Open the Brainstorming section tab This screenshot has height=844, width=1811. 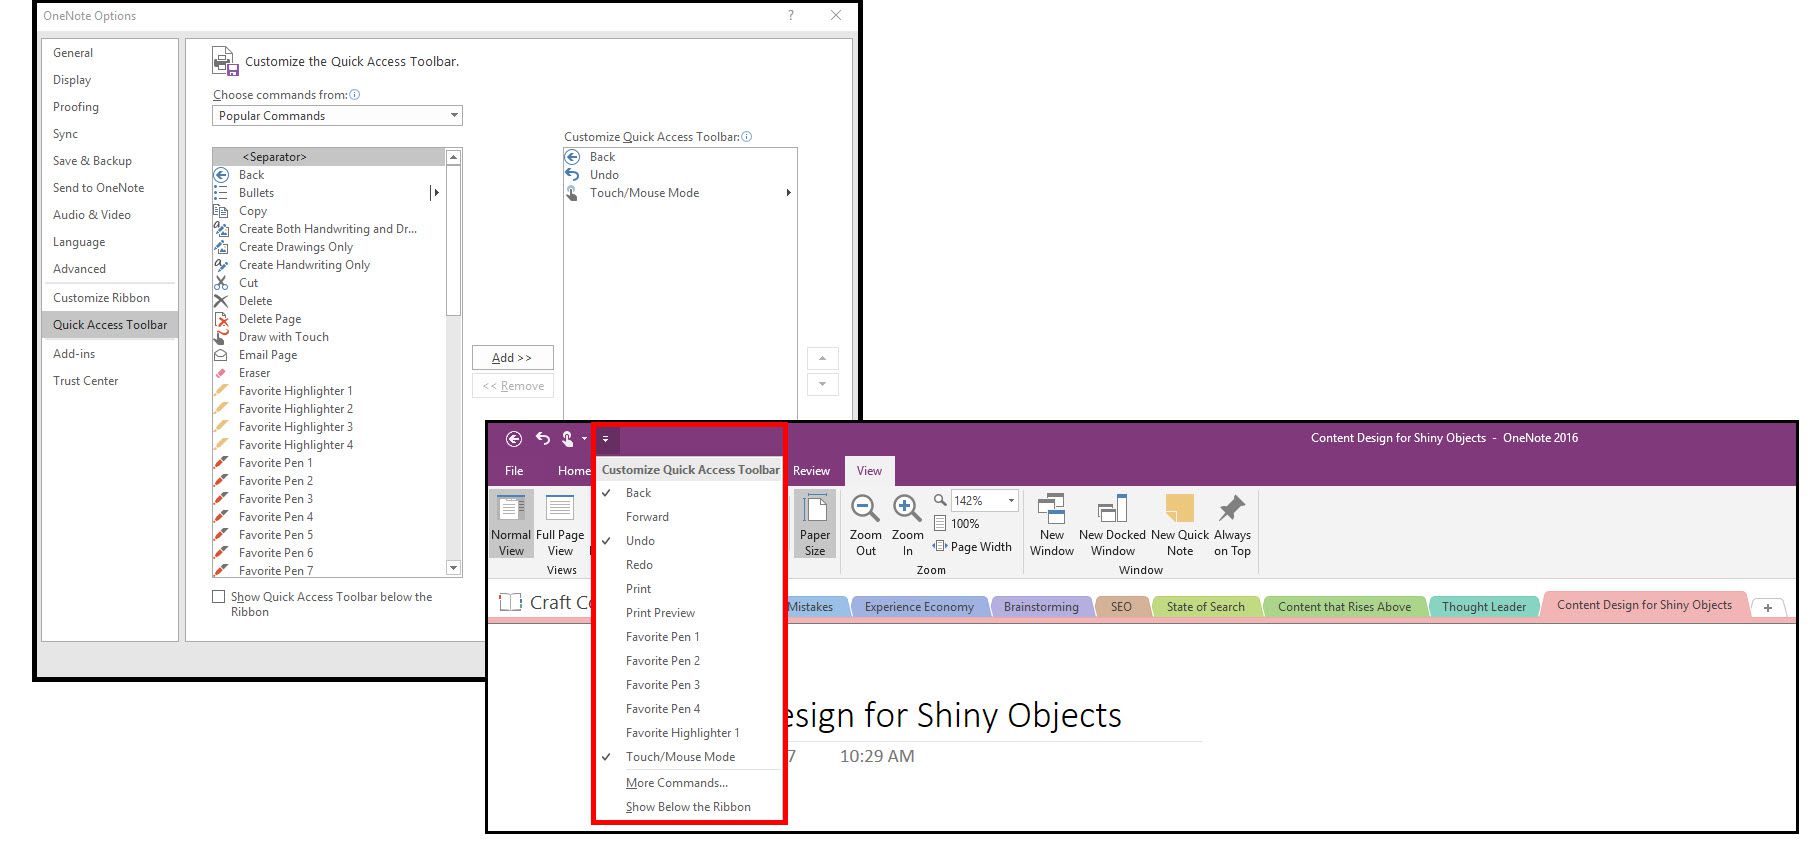pos(1041,607)
